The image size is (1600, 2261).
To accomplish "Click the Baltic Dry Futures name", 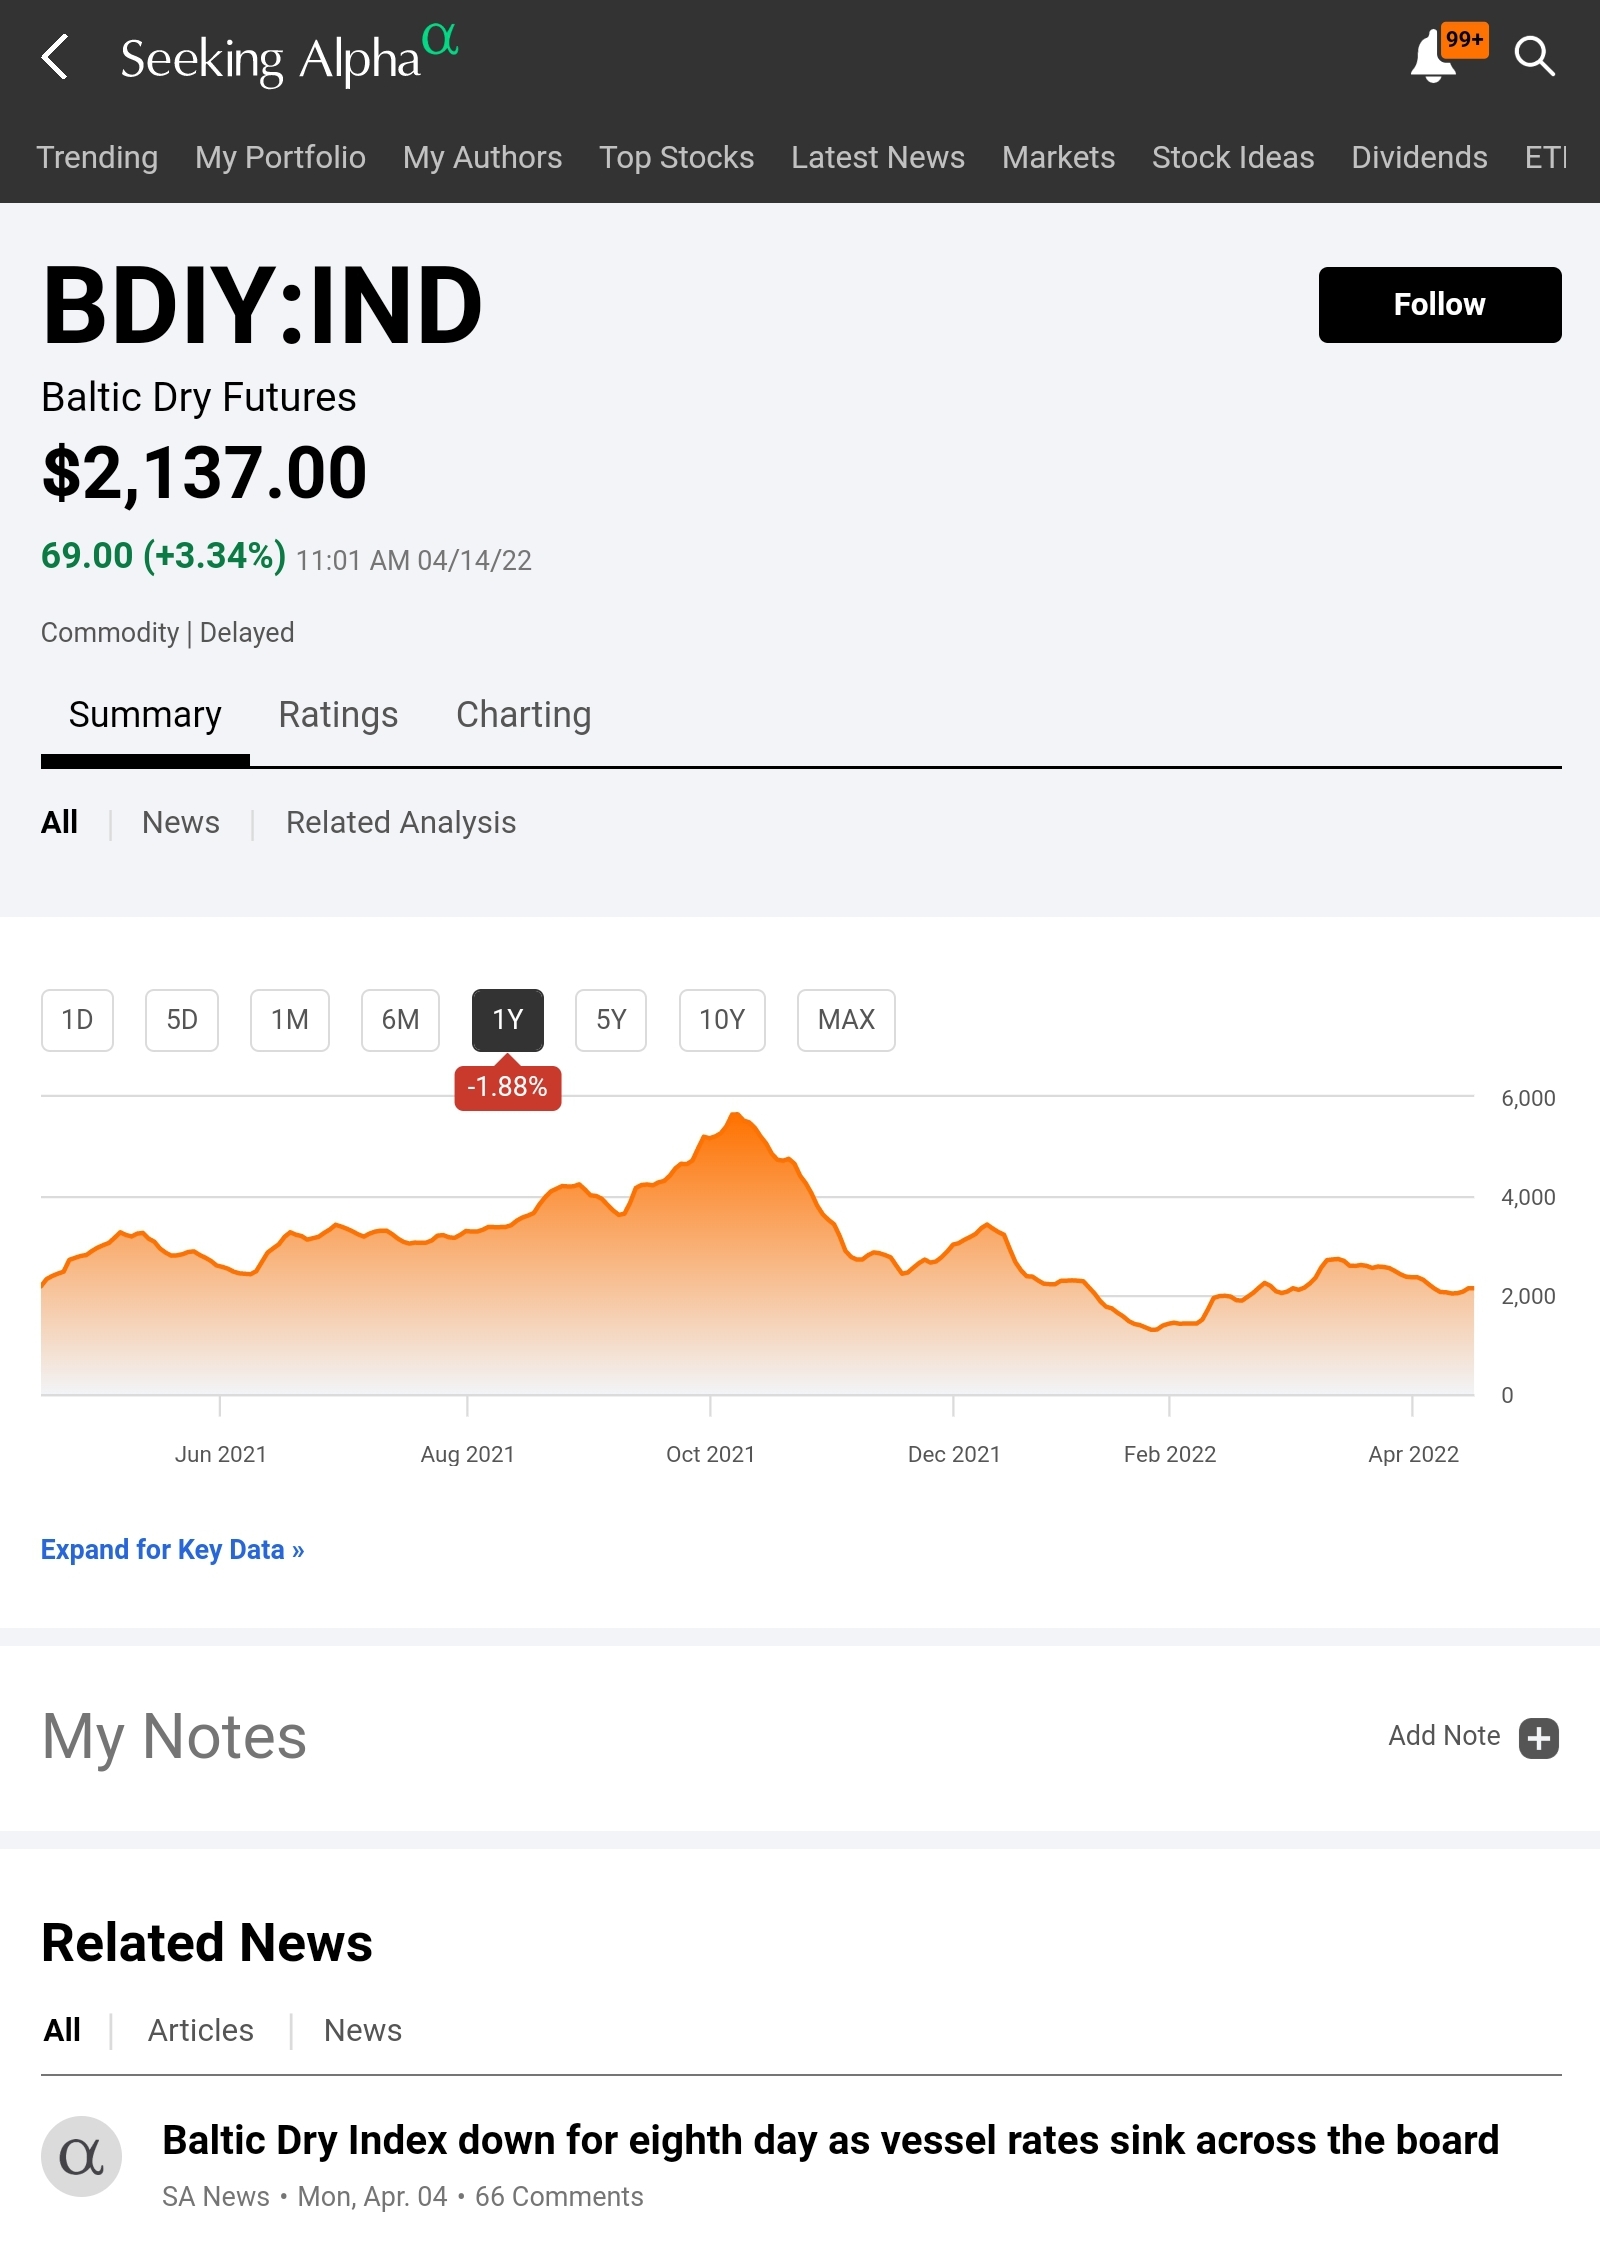I will click(199, 398).
